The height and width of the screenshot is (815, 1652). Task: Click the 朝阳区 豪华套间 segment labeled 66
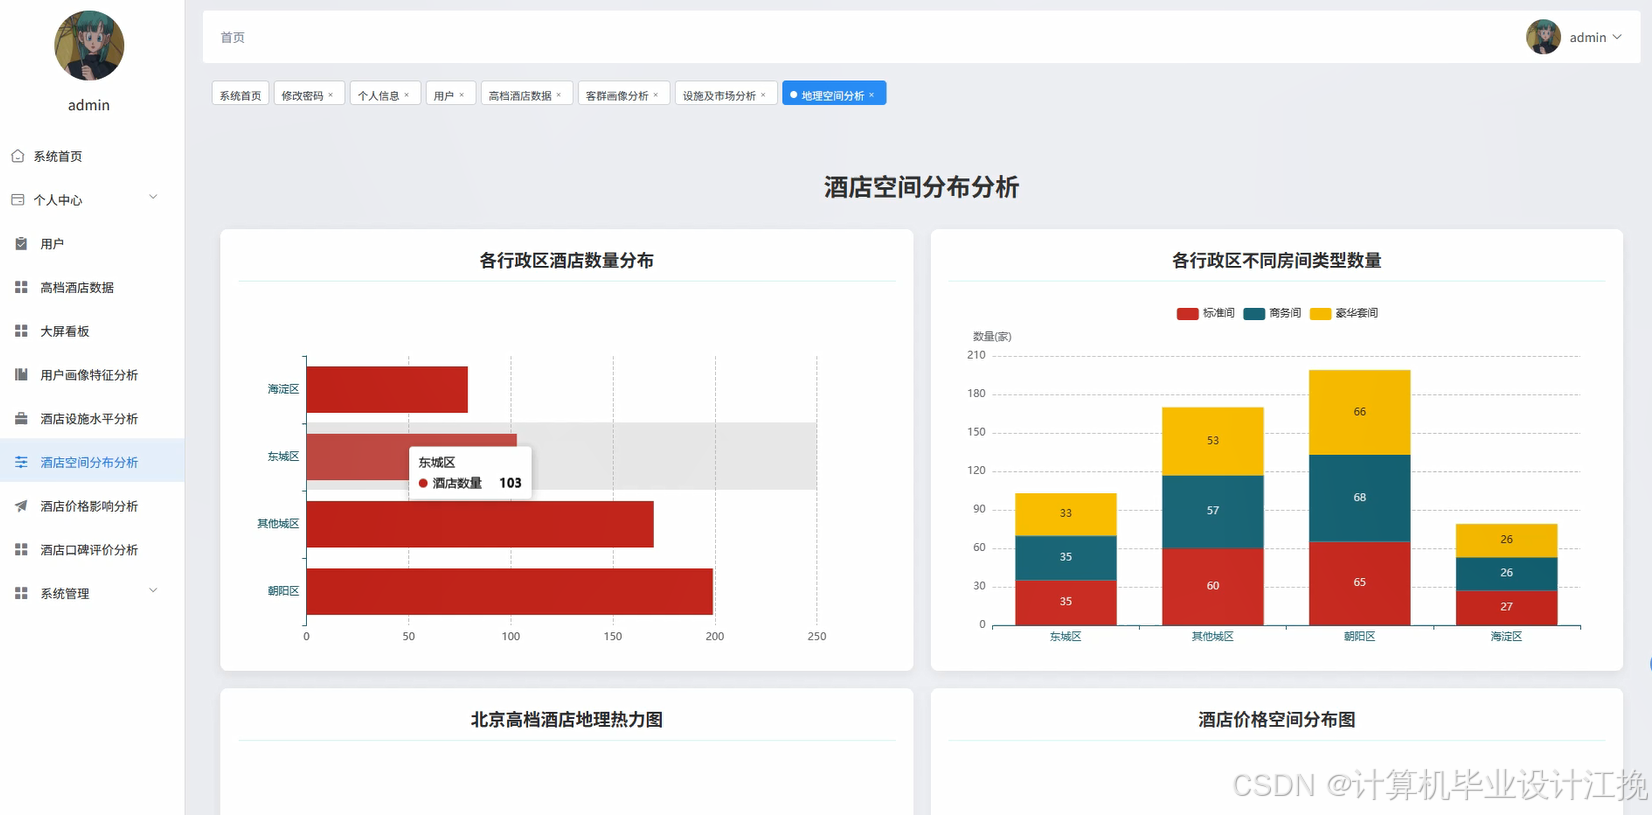1360,412
